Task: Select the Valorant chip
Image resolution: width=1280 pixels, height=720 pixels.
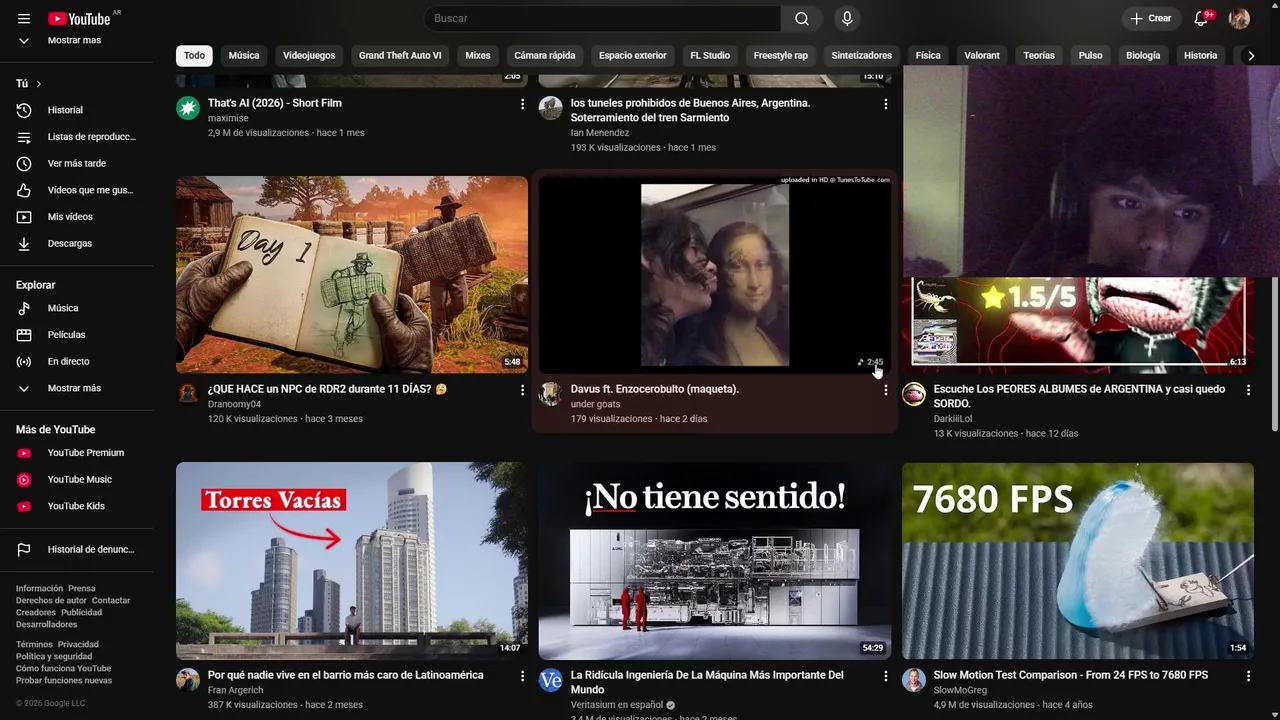Action: pyautogui.click(x=982, y=56)
